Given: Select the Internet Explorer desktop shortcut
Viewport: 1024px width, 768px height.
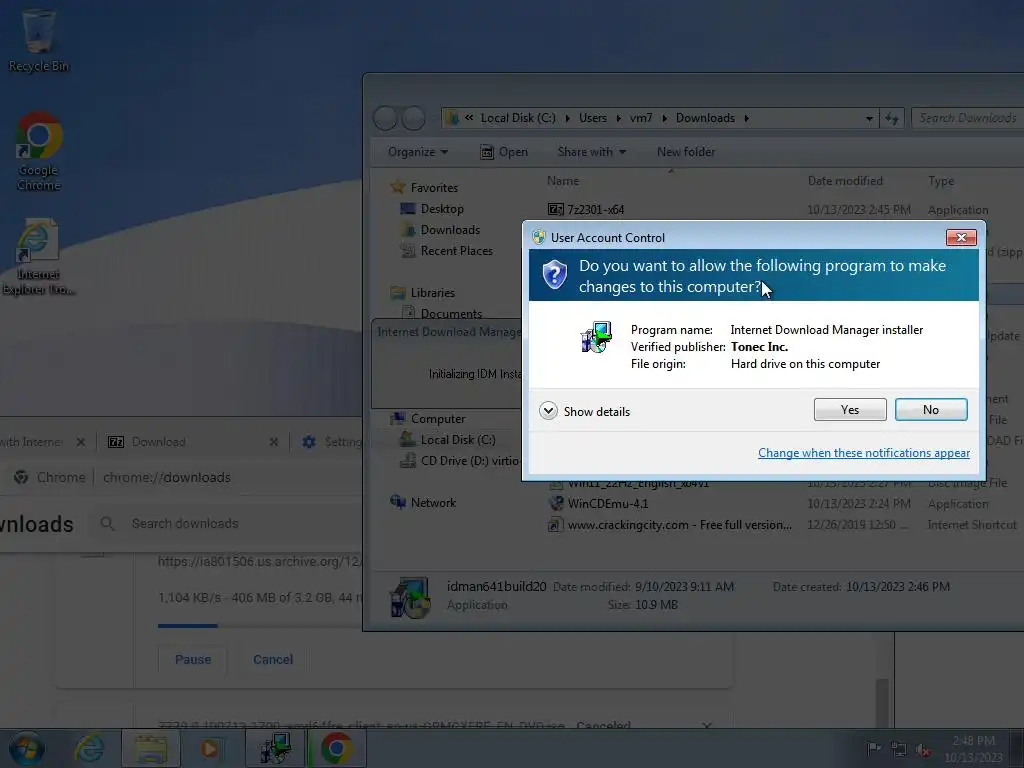Looking at the screenshot, I should [38, 257].
